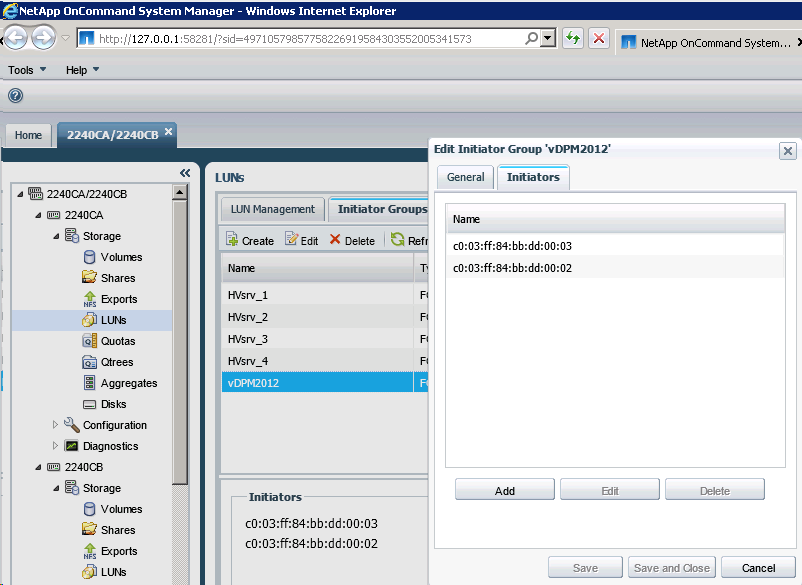The width and height of the screenshot is (802, 585).
Task: Switch to the Home tab
Action: click(x=28, y=135)
